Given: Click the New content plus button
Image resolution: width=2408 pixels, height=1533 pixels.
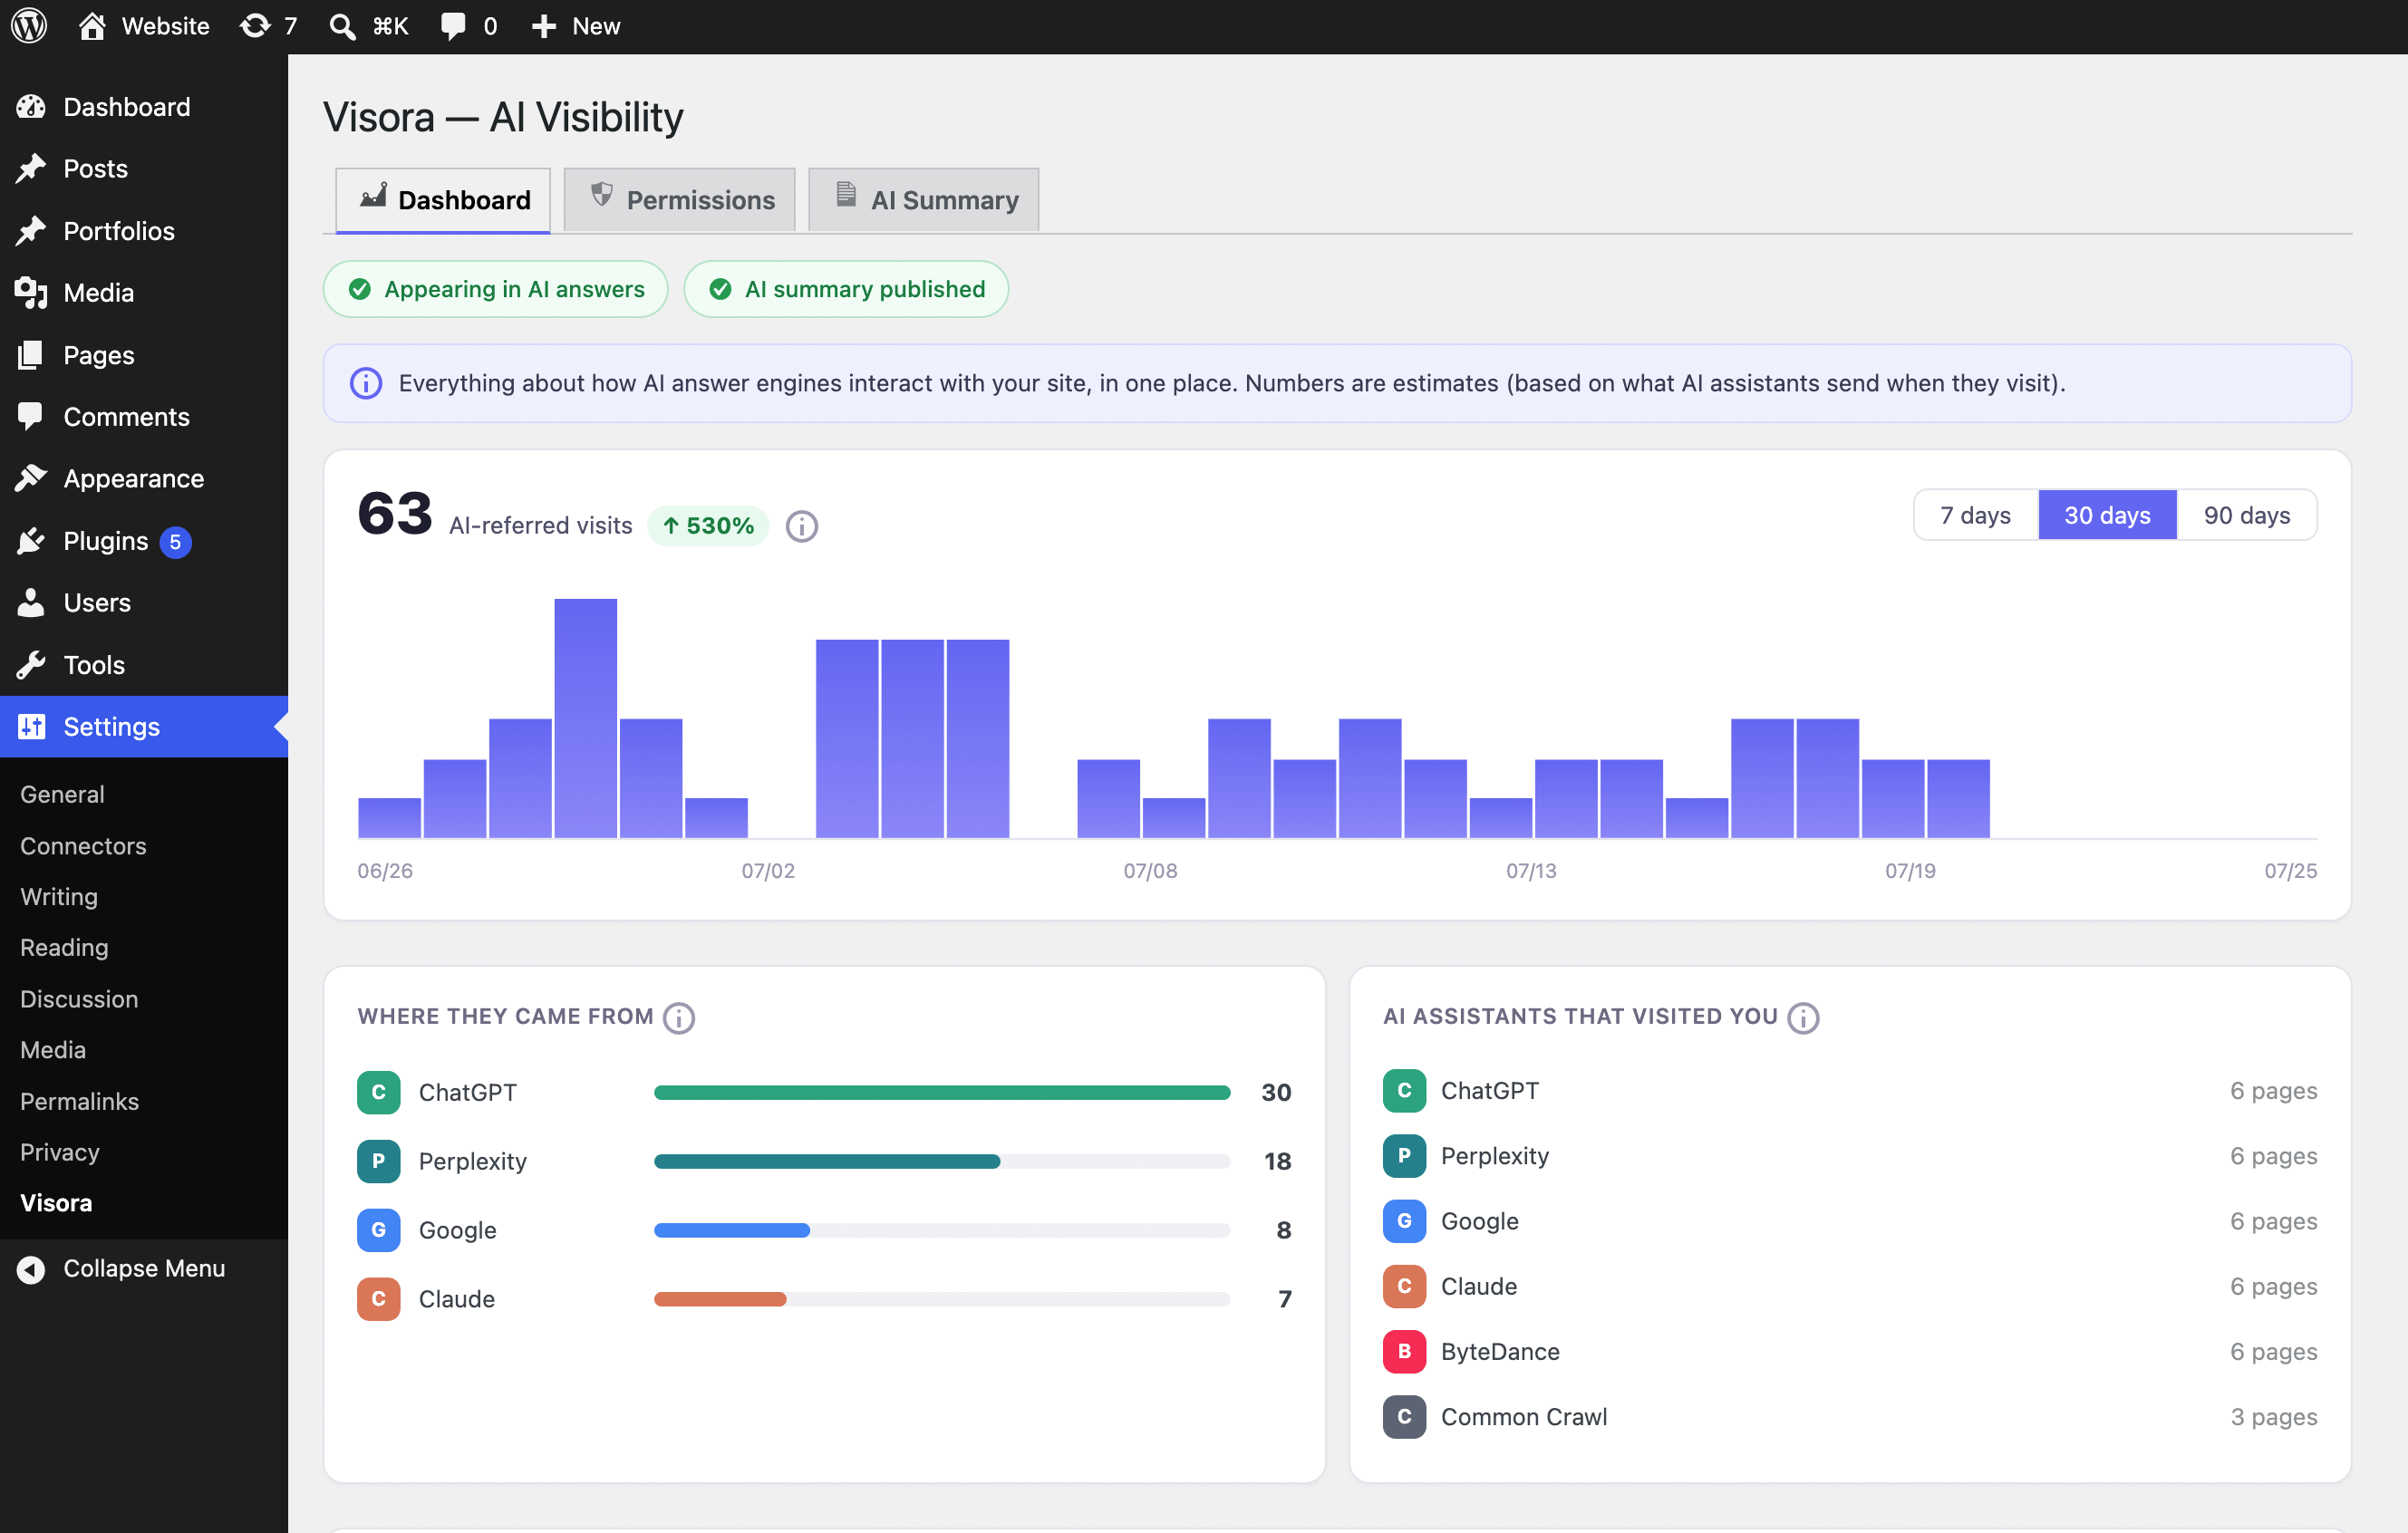Looking at the screenshot, I should click(x=576, y=26).
